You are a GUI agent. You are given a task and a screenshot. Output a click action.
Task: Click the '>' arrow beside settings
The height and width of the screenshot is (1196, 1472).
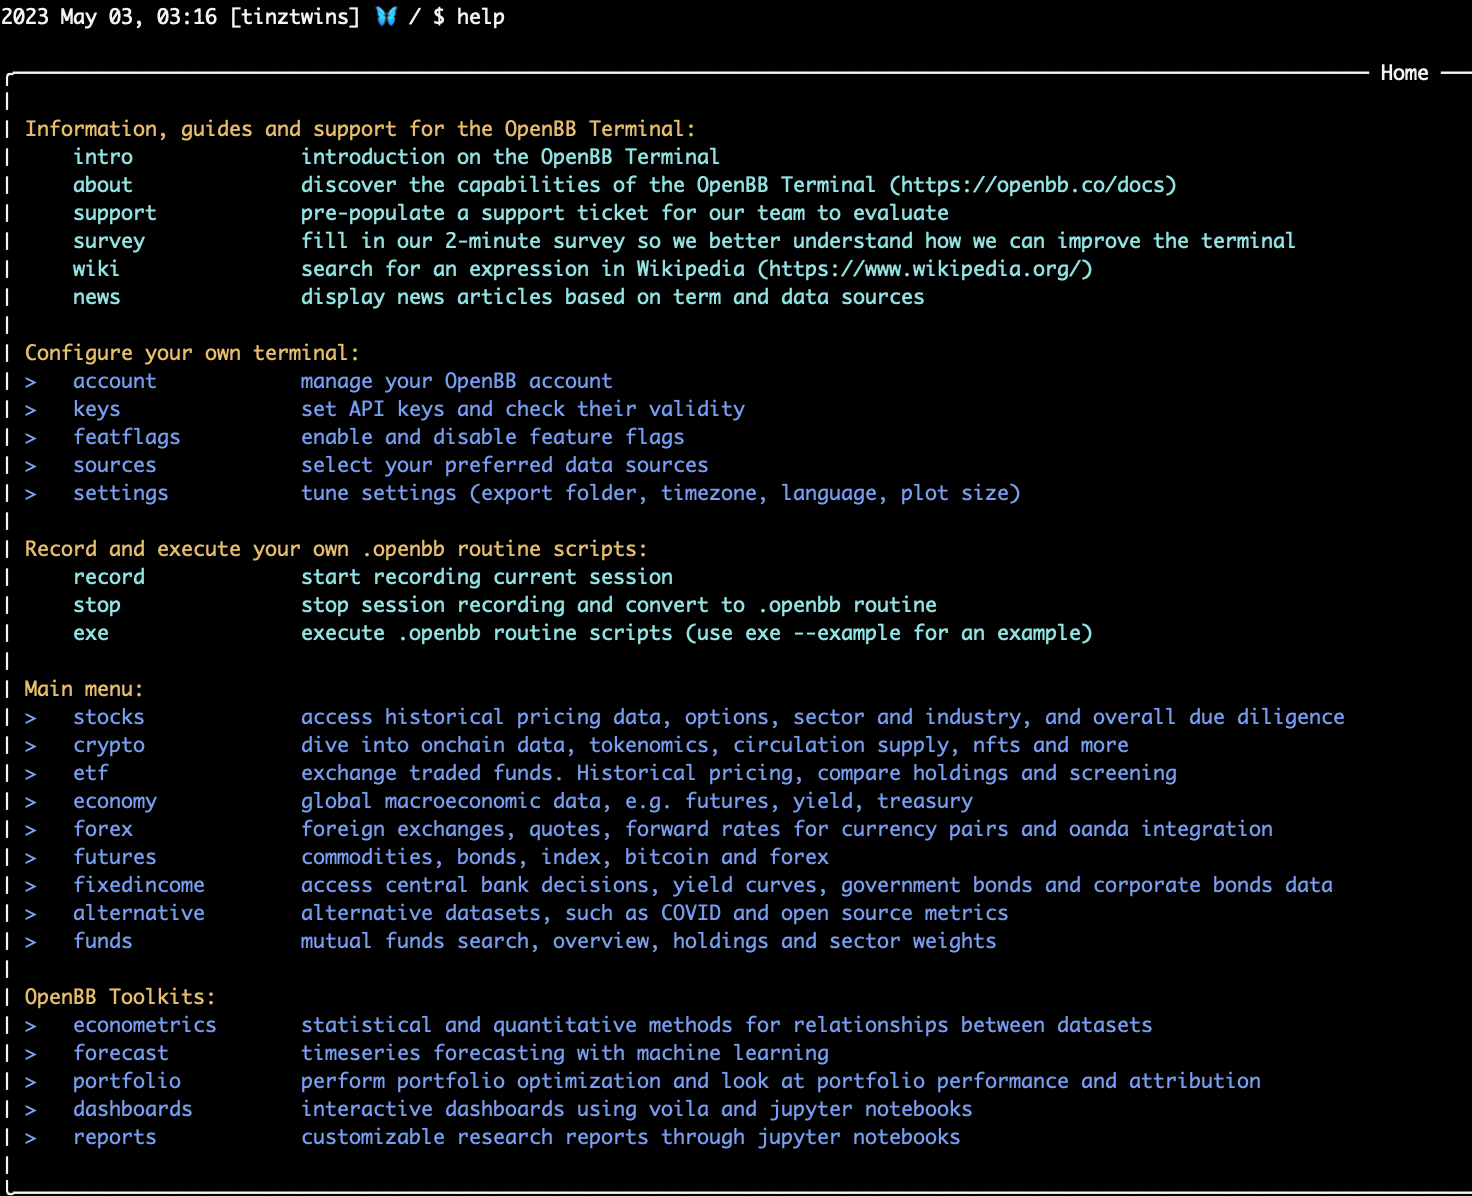(x=31, y=494)
